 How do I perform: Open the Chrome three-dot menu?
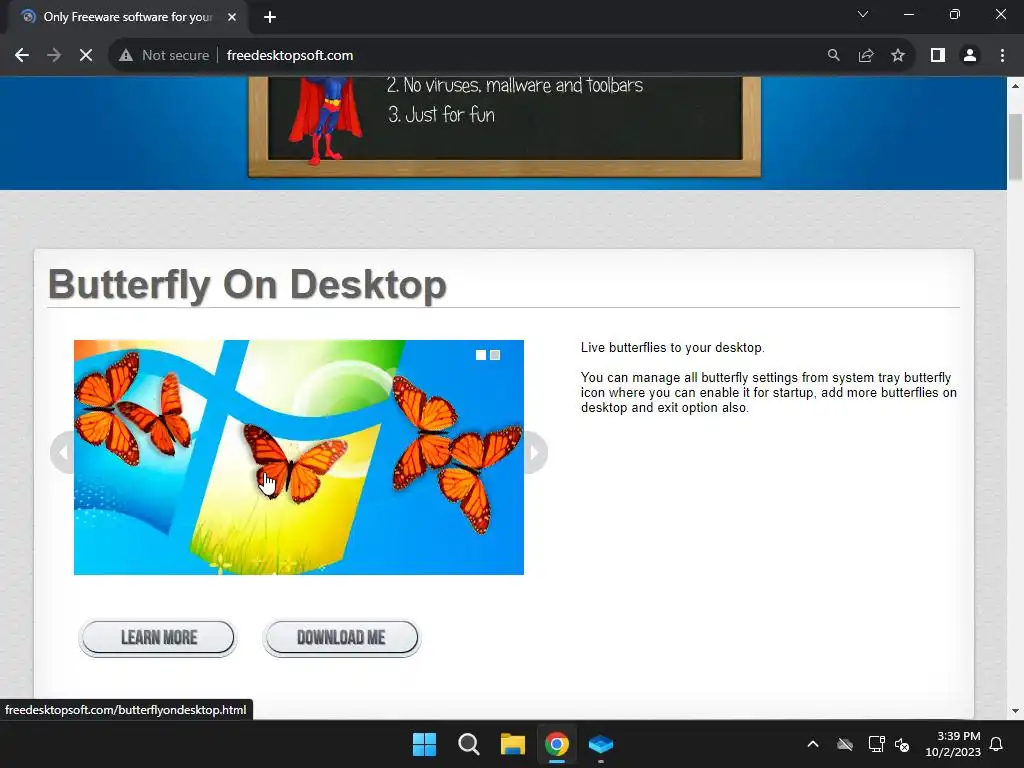tap(1002, 56)
